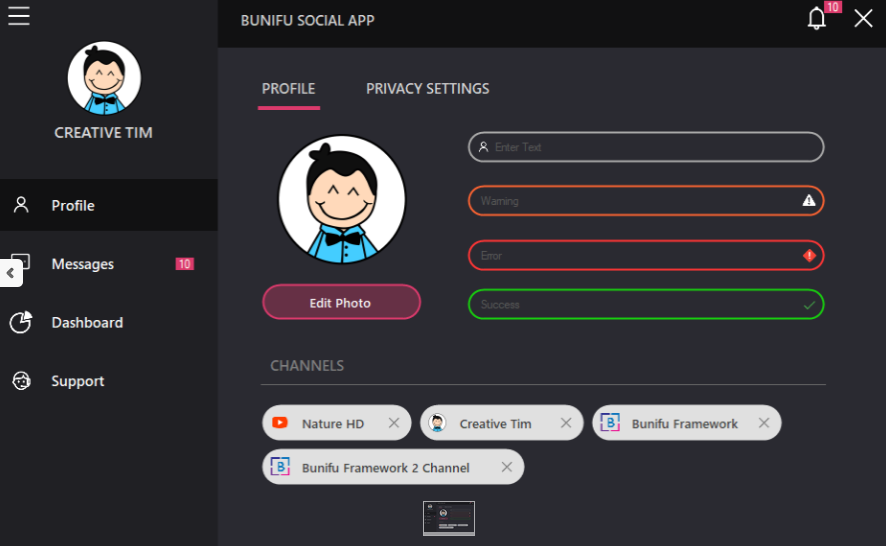Click the CREATIVE TIM username label
886x546 pixels.
(103, 133)
